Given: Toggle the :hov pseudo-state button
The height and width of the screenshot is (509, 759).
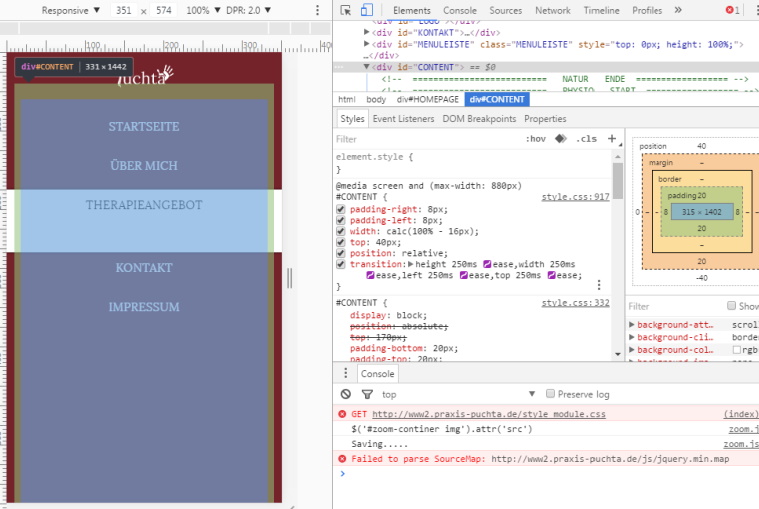Looking at the screenshot, I should pos(536,139).
